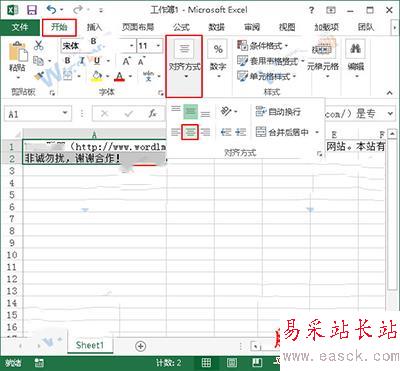The height and width of the screenshot is (371, 400).
Task: Click the Copy icon in clipboard group
Action: coord(39,61)
